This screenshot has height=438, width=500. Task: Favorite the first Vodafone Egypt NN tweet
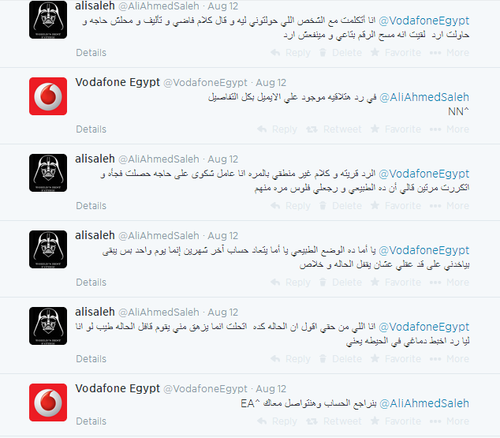396,129
